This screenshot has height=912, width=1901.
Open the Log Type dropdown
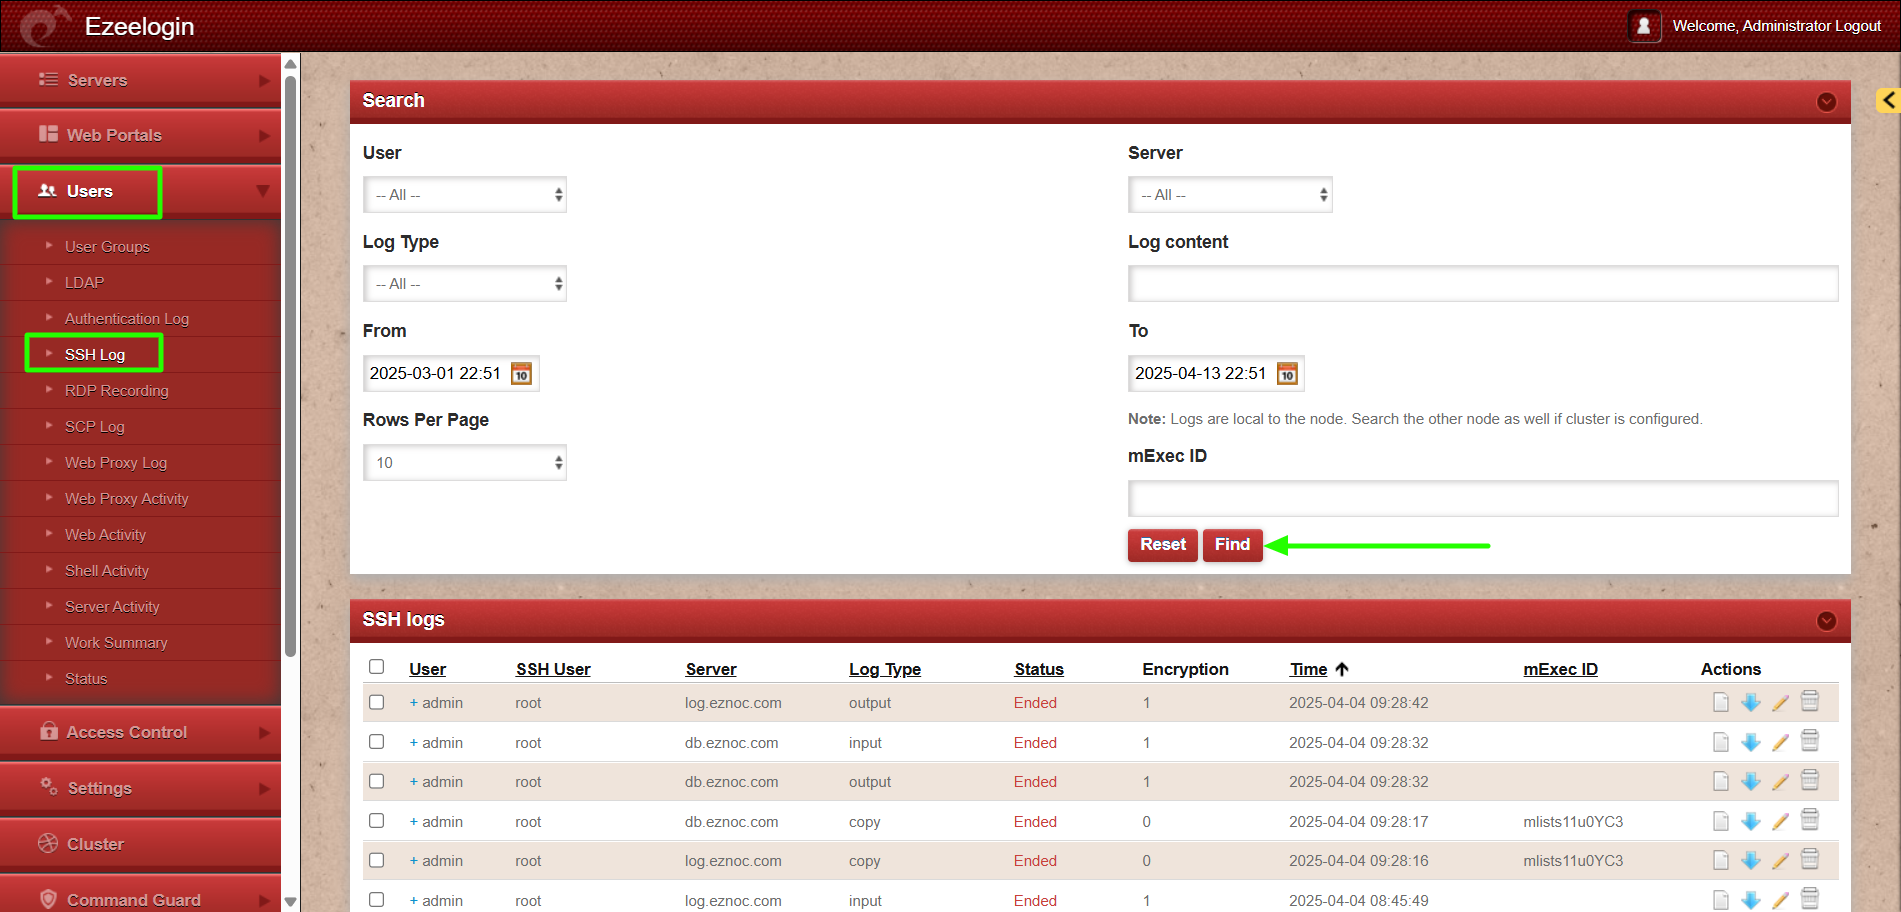coord(465,284)
